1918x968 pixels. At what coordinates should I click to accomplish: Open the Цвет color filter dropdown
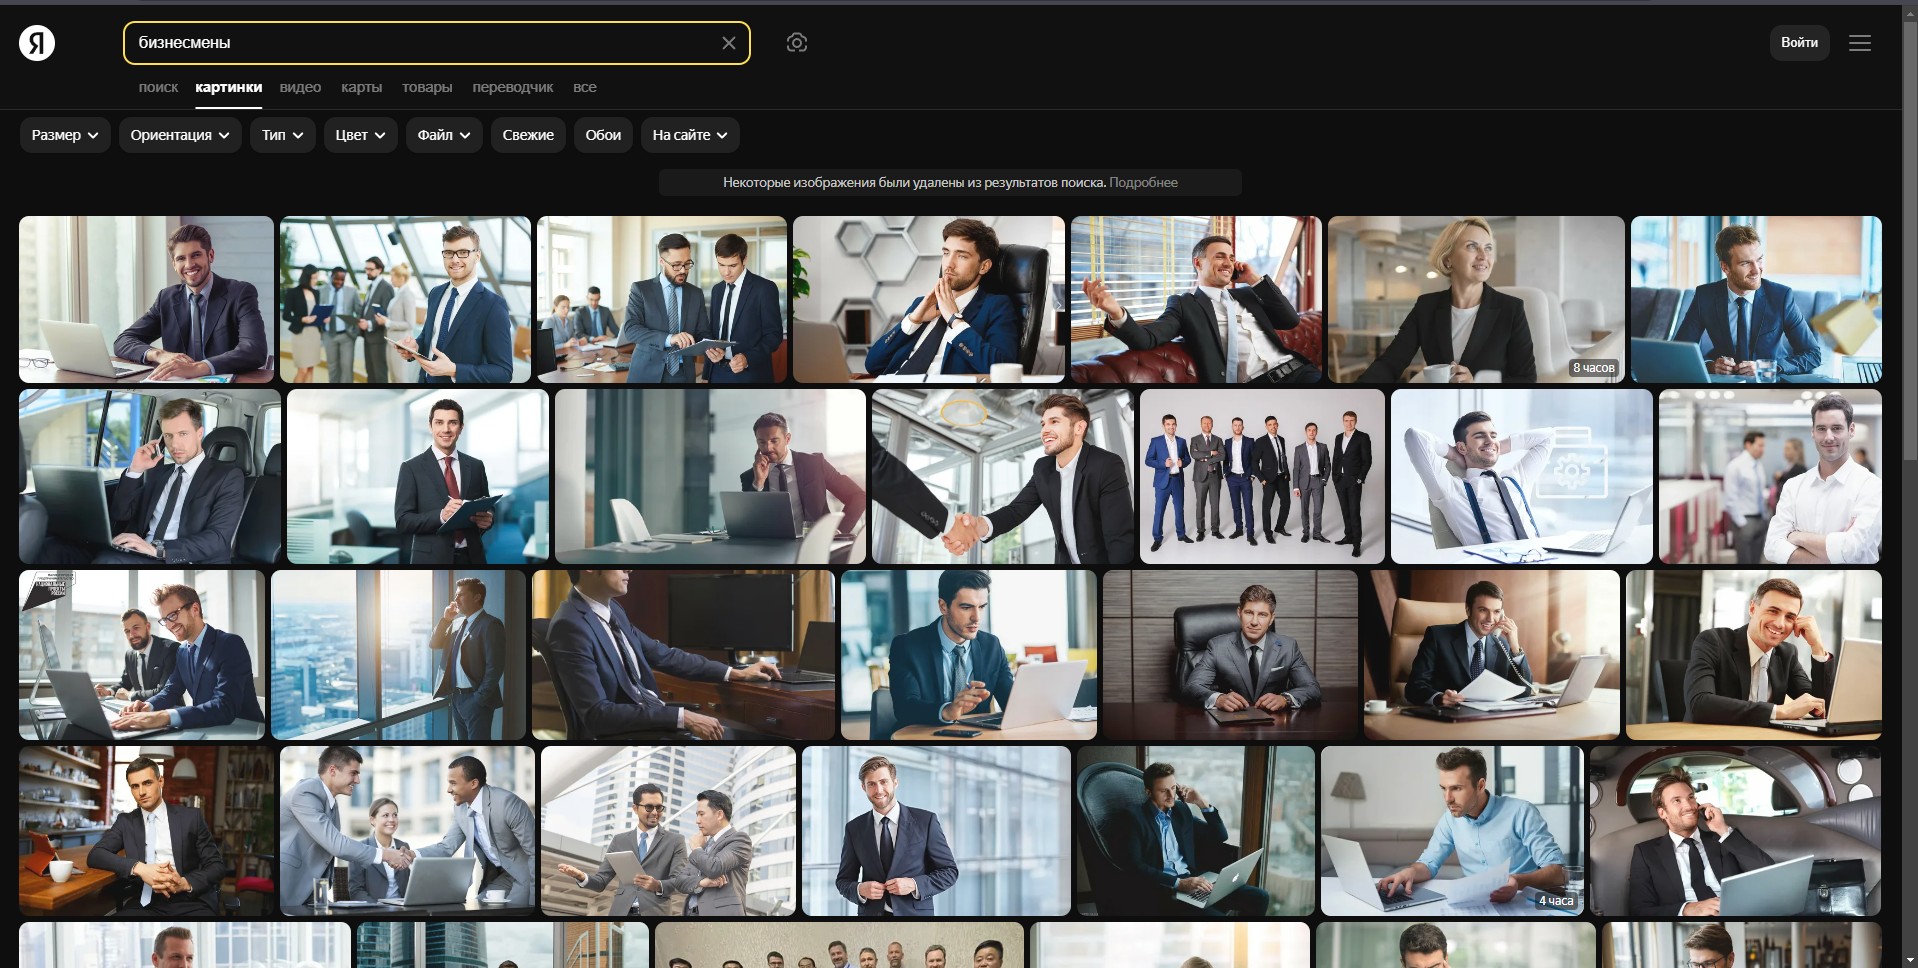(360, 135)
